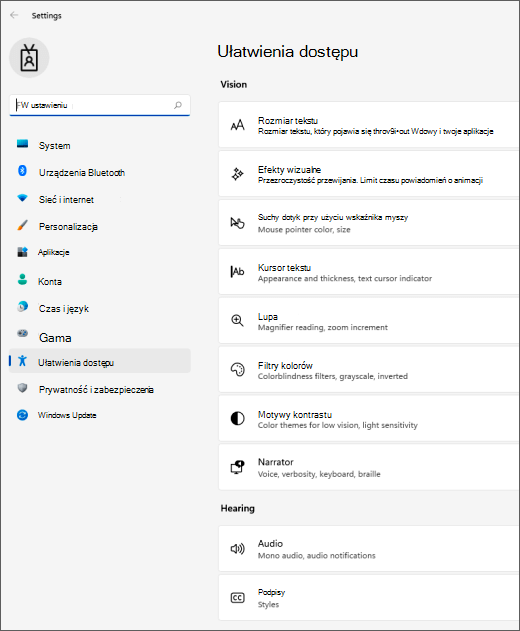Go to Urządzenia Bluetooth section

point(99,173)
